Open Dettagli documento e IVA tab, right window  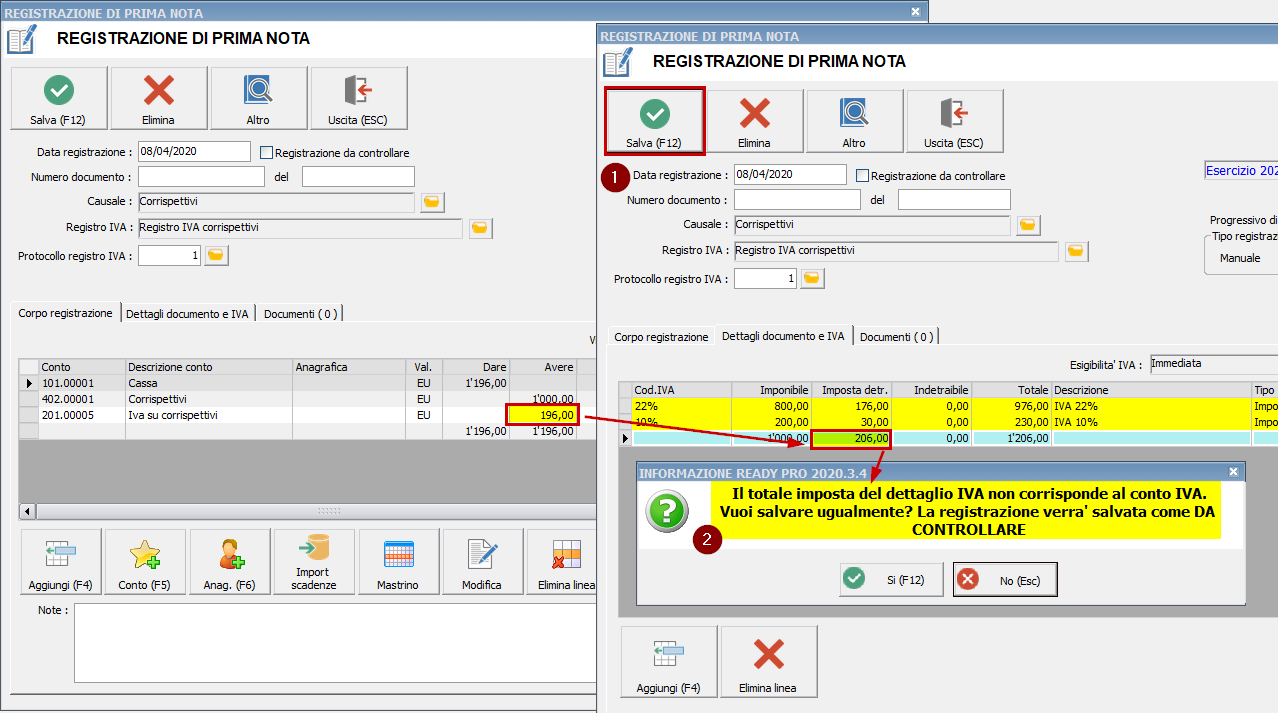click(783, 336)
